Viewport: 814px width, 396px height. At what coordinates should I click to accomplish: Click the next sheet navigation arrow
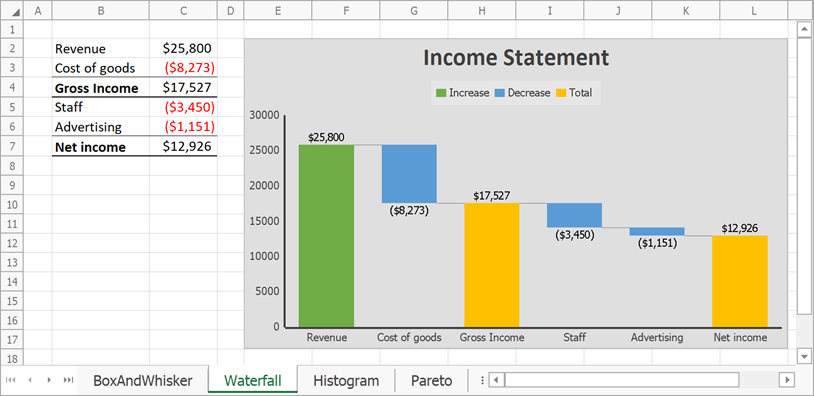(49, 380)
